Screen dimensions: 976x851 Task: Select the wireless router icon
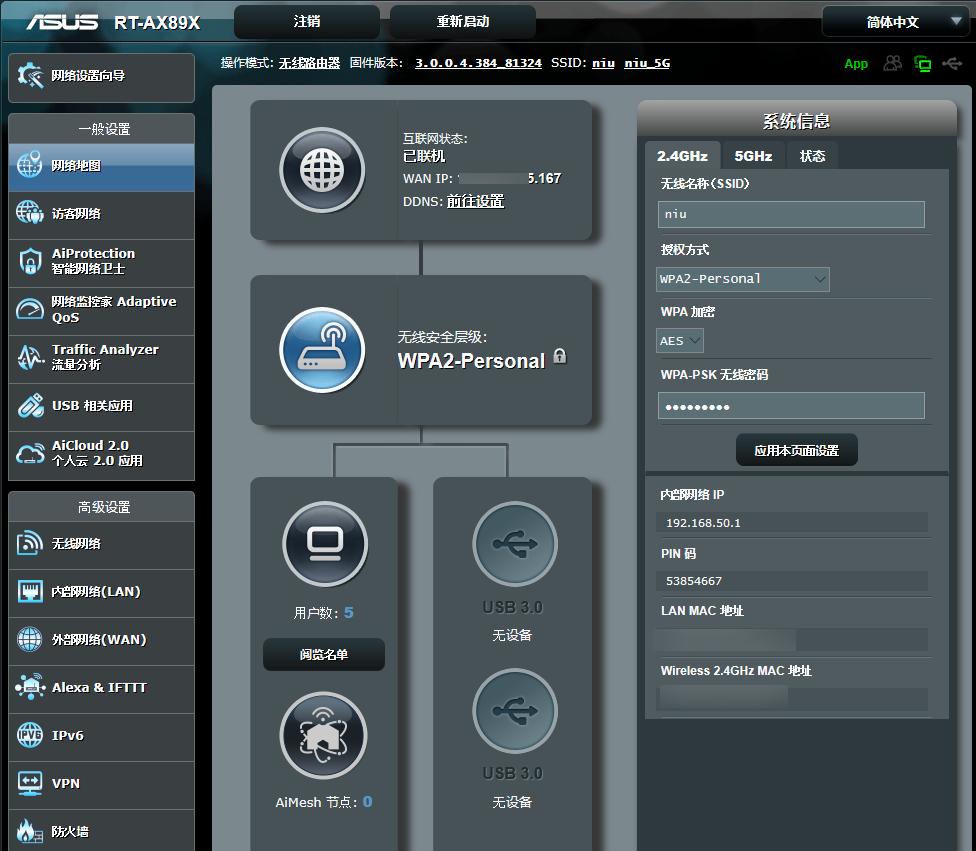click(x=322, y=349)
